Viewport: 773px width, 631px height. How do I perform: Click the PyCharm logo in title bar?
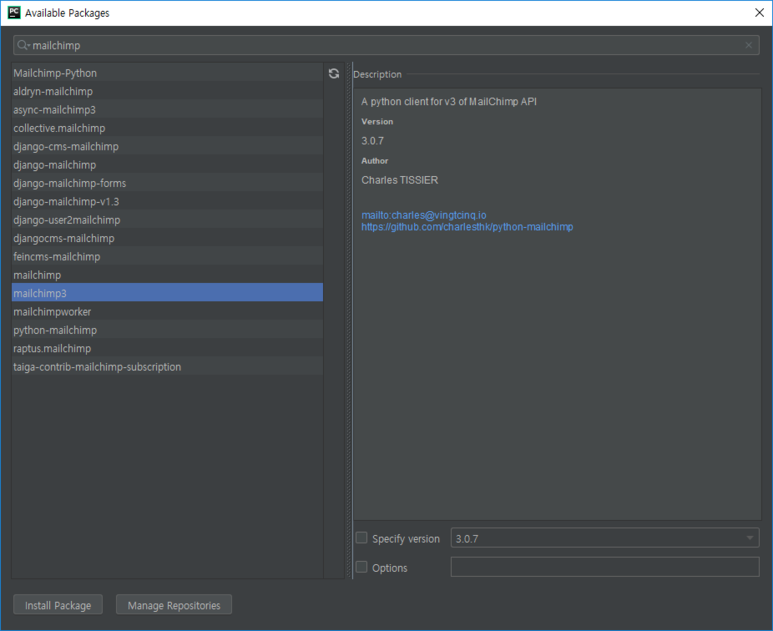[x=14, y=12]
